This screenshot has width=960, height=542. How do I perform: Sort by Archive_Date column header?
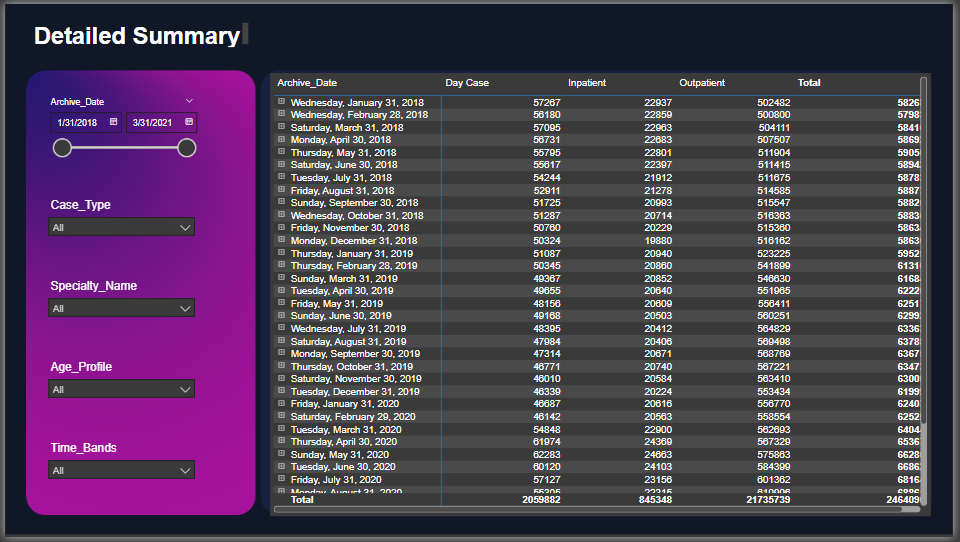(307, 83)
